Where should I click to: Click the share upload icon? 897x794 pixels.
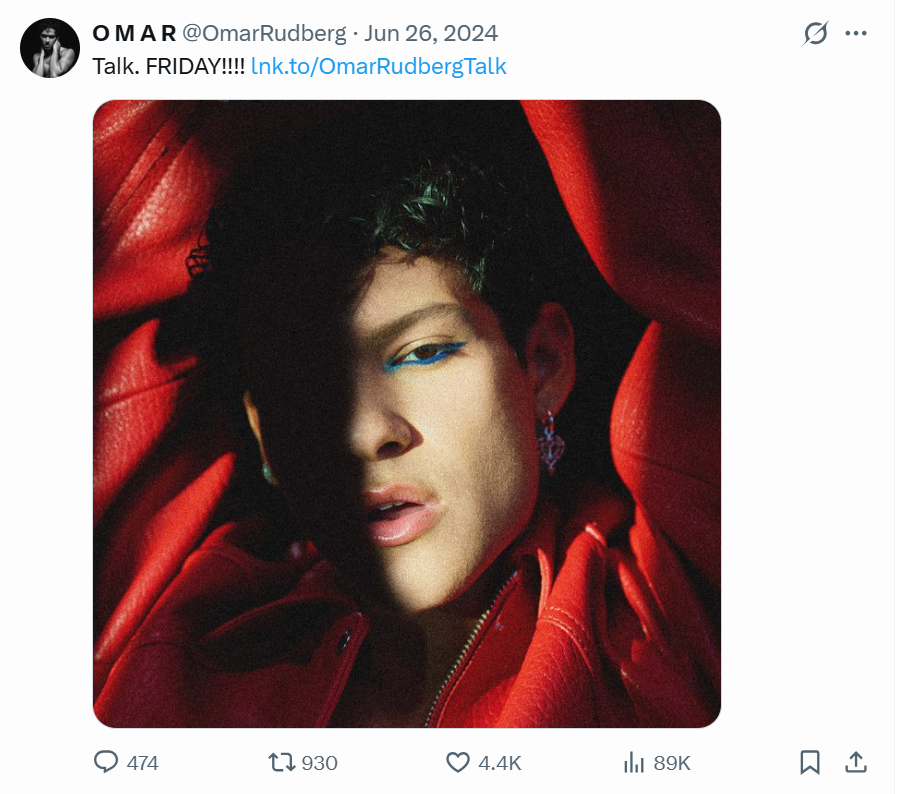(x=855, y=762)
